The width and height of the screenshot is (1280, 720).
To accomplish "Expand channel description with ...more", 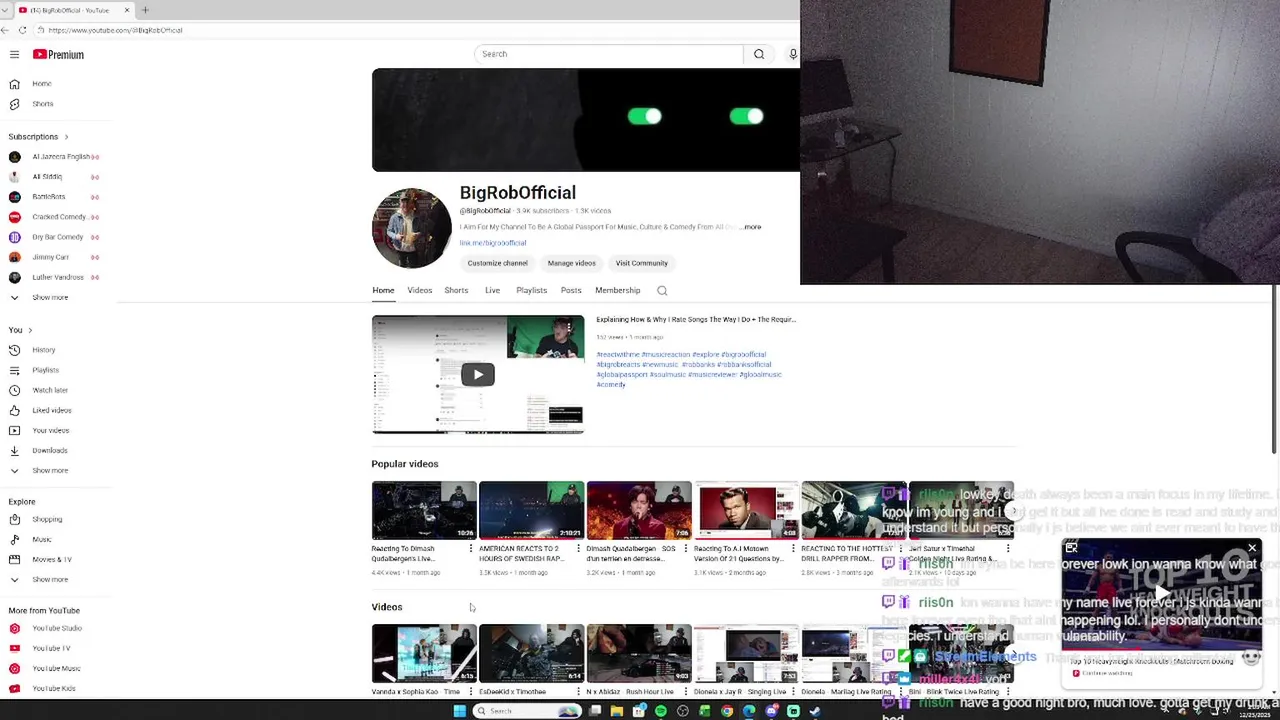I will pos(751,227).
